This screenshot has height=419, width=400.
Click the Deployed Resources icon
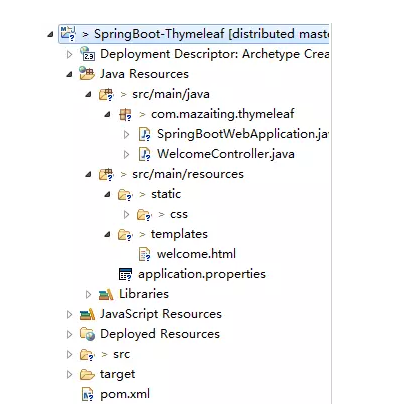pyautogui.click(x=87, y=334)
